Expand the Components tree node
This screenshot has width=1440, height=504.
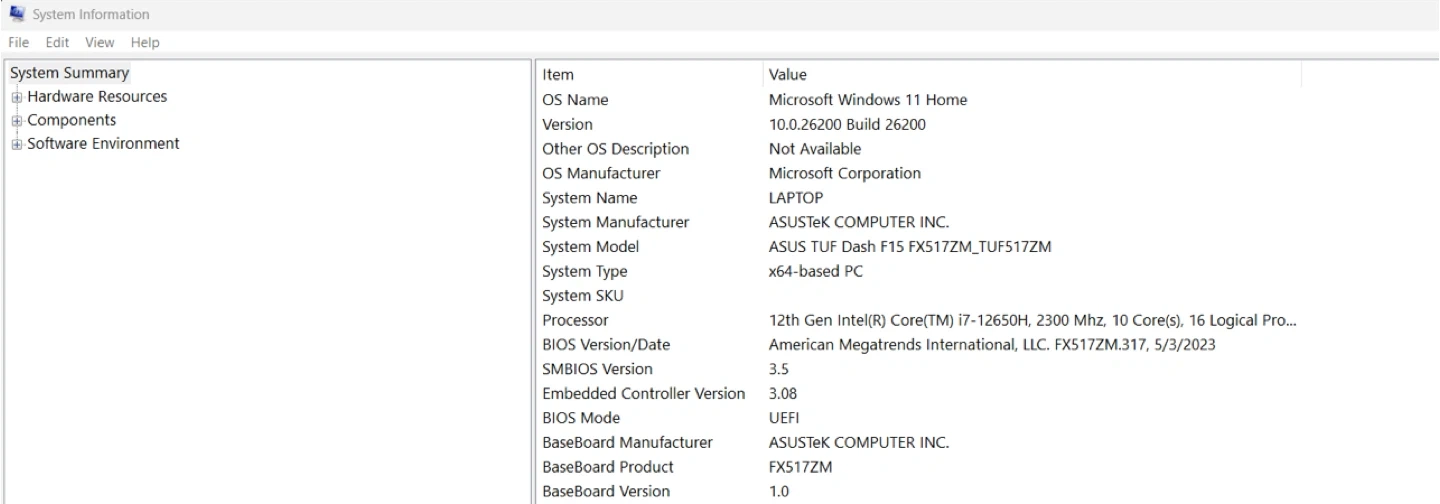(16, 121)
